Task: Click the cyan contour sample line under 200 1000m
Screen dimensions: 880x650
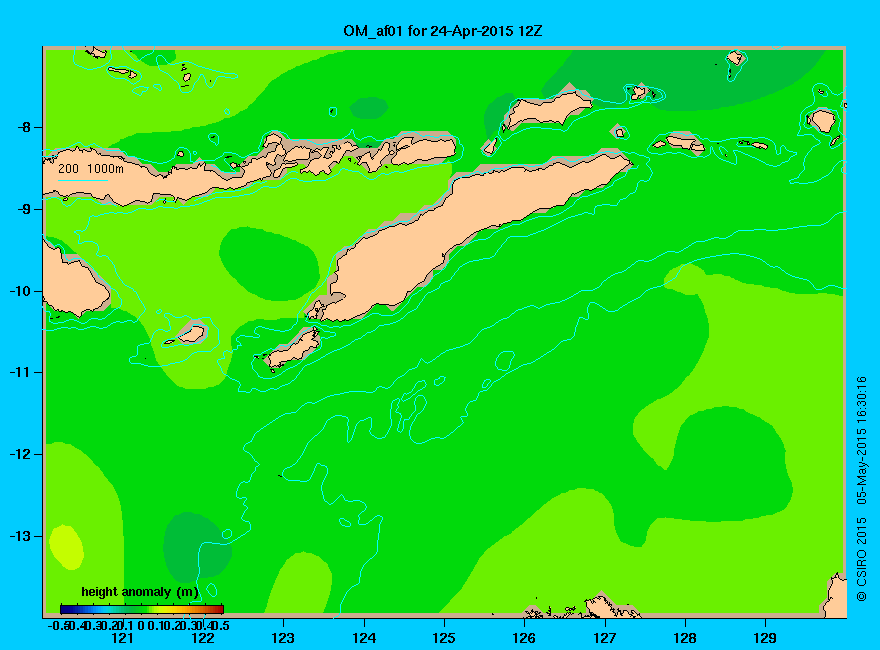Action: [x=82, y=180]
